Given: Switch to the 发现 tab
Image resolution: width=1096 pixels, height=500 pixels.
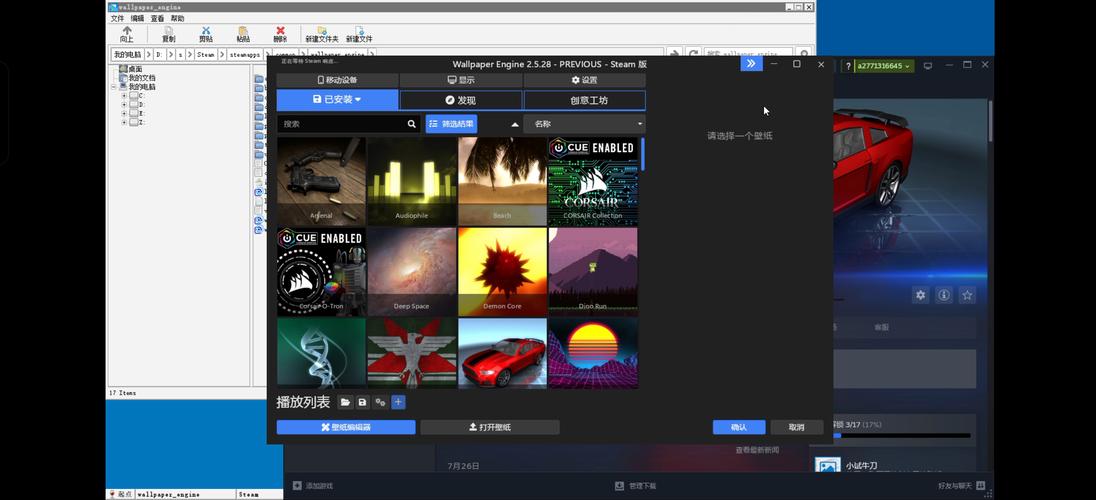Looking at the screenshot, I should pyautogui.click(x=461, y=100).
